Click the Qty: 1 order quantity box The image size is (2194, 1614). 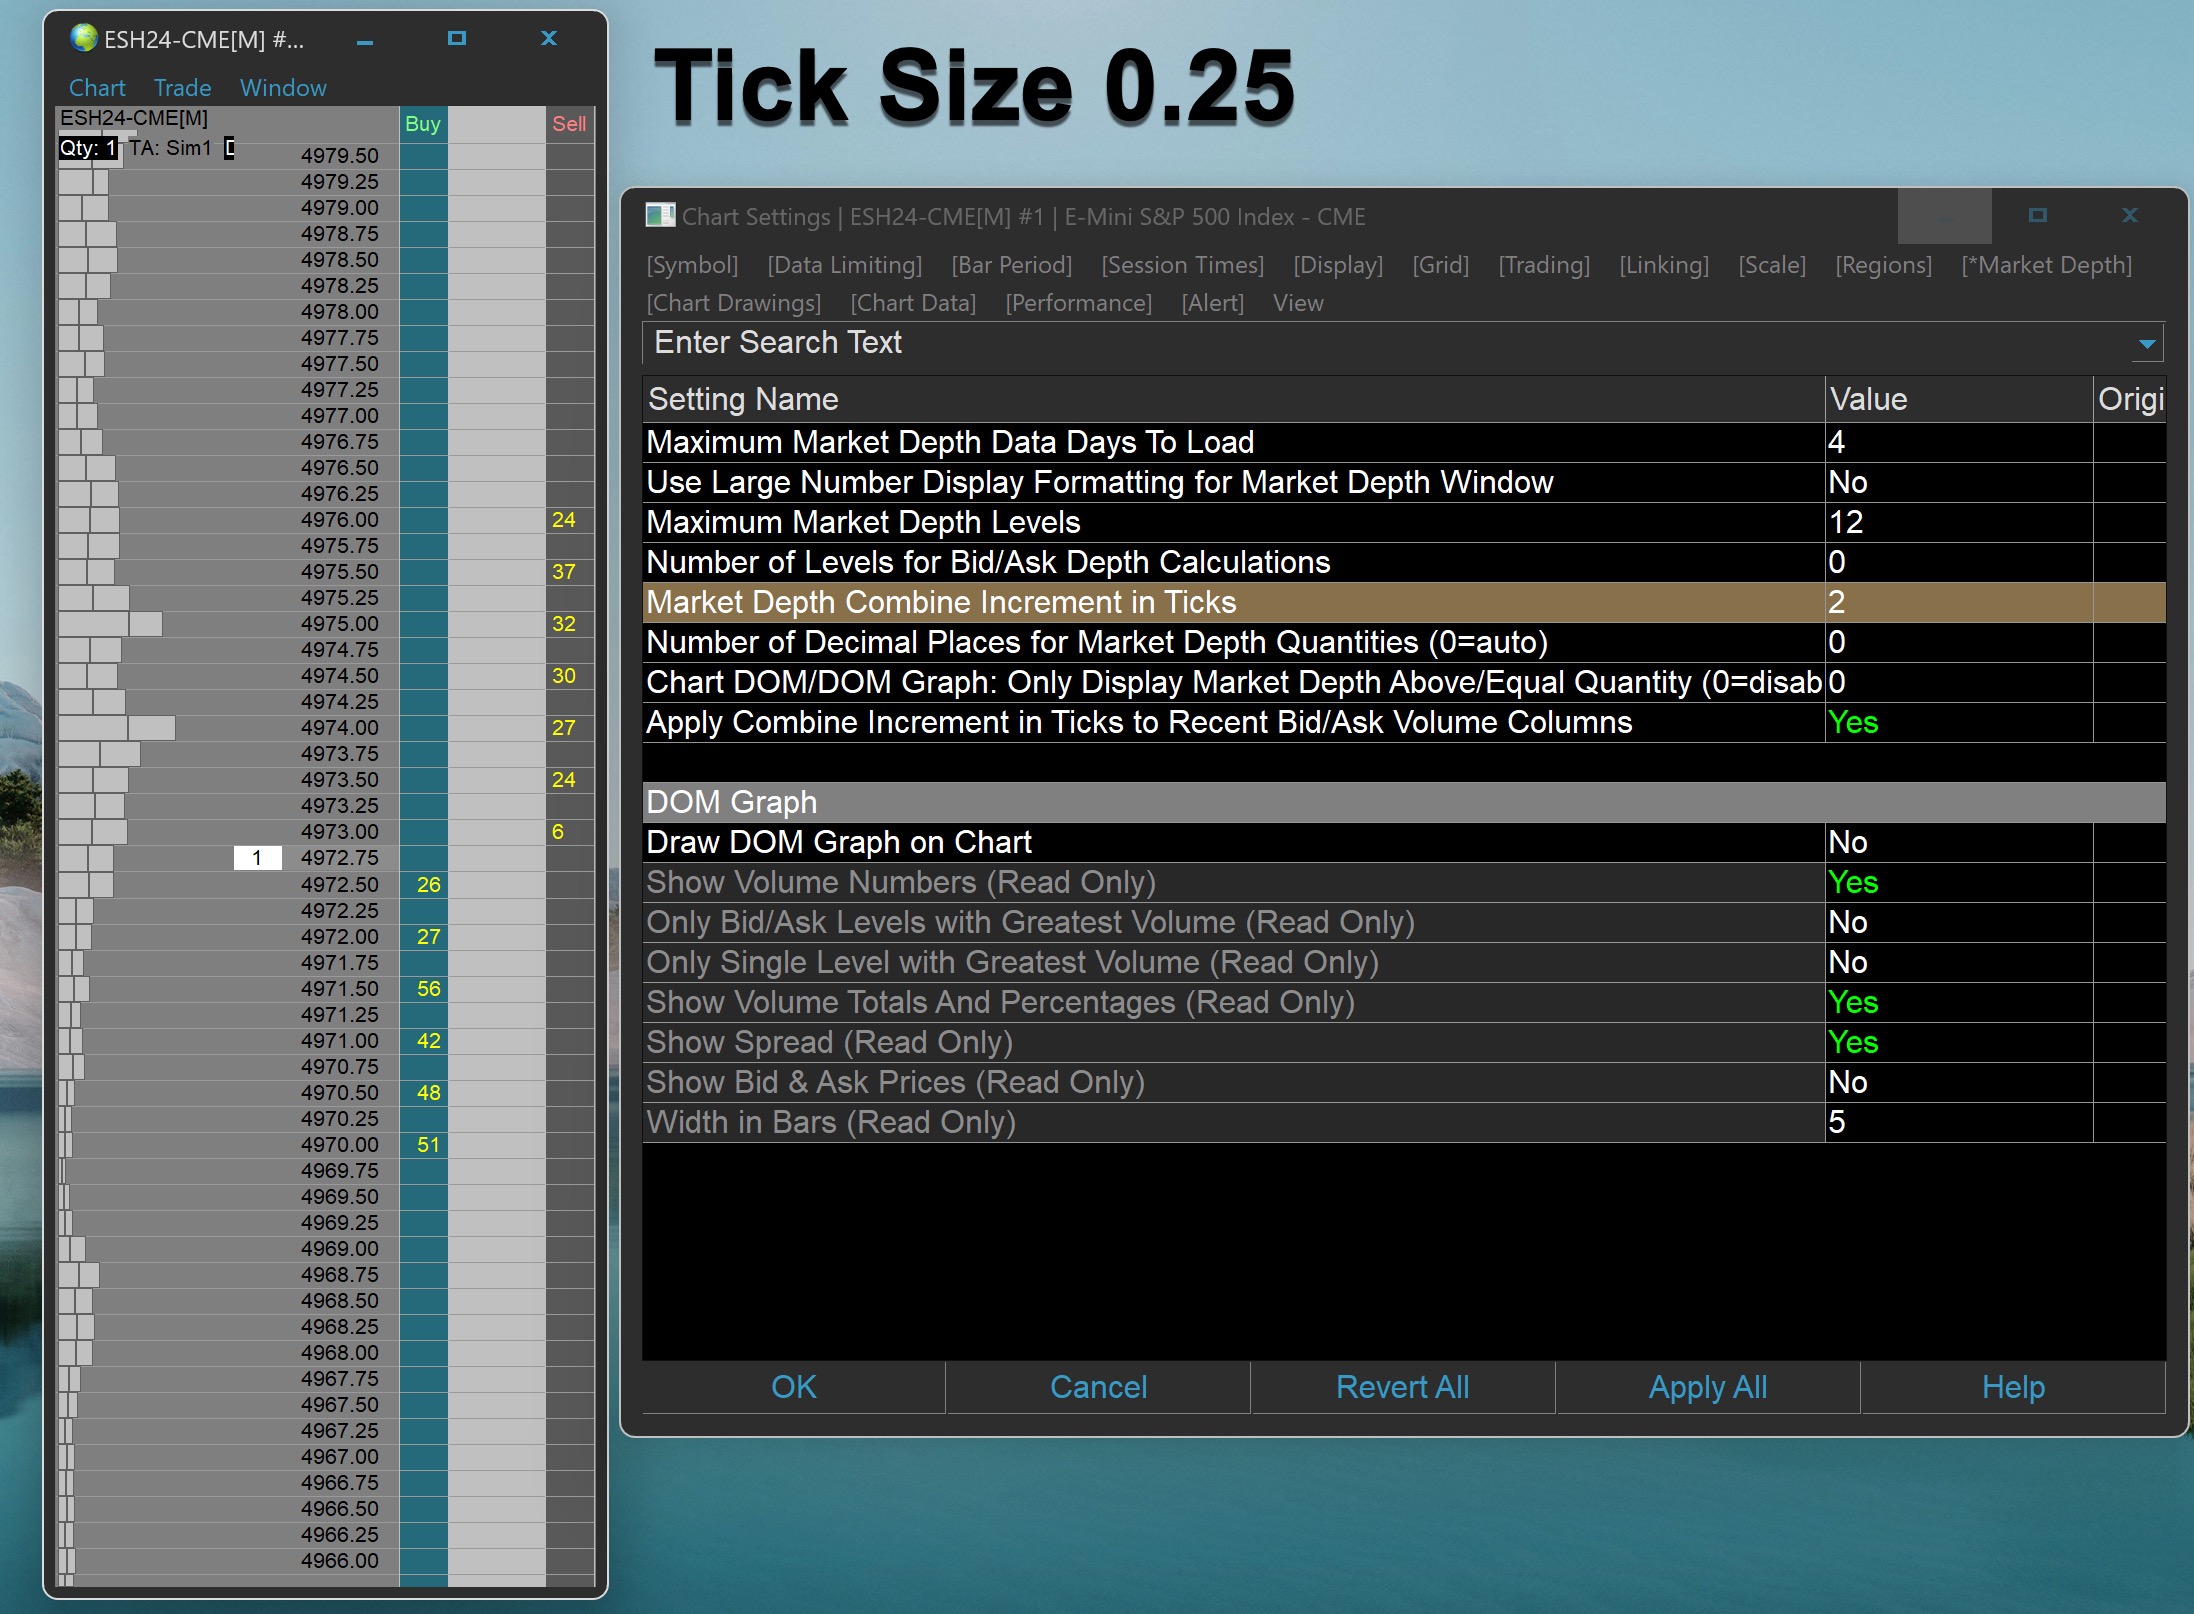coord(88,148)
